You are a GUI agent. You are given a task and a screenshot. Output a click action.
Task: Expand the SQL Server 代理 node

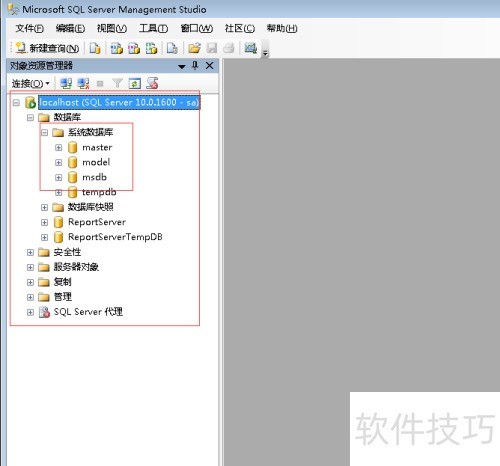tap(30, 312)
